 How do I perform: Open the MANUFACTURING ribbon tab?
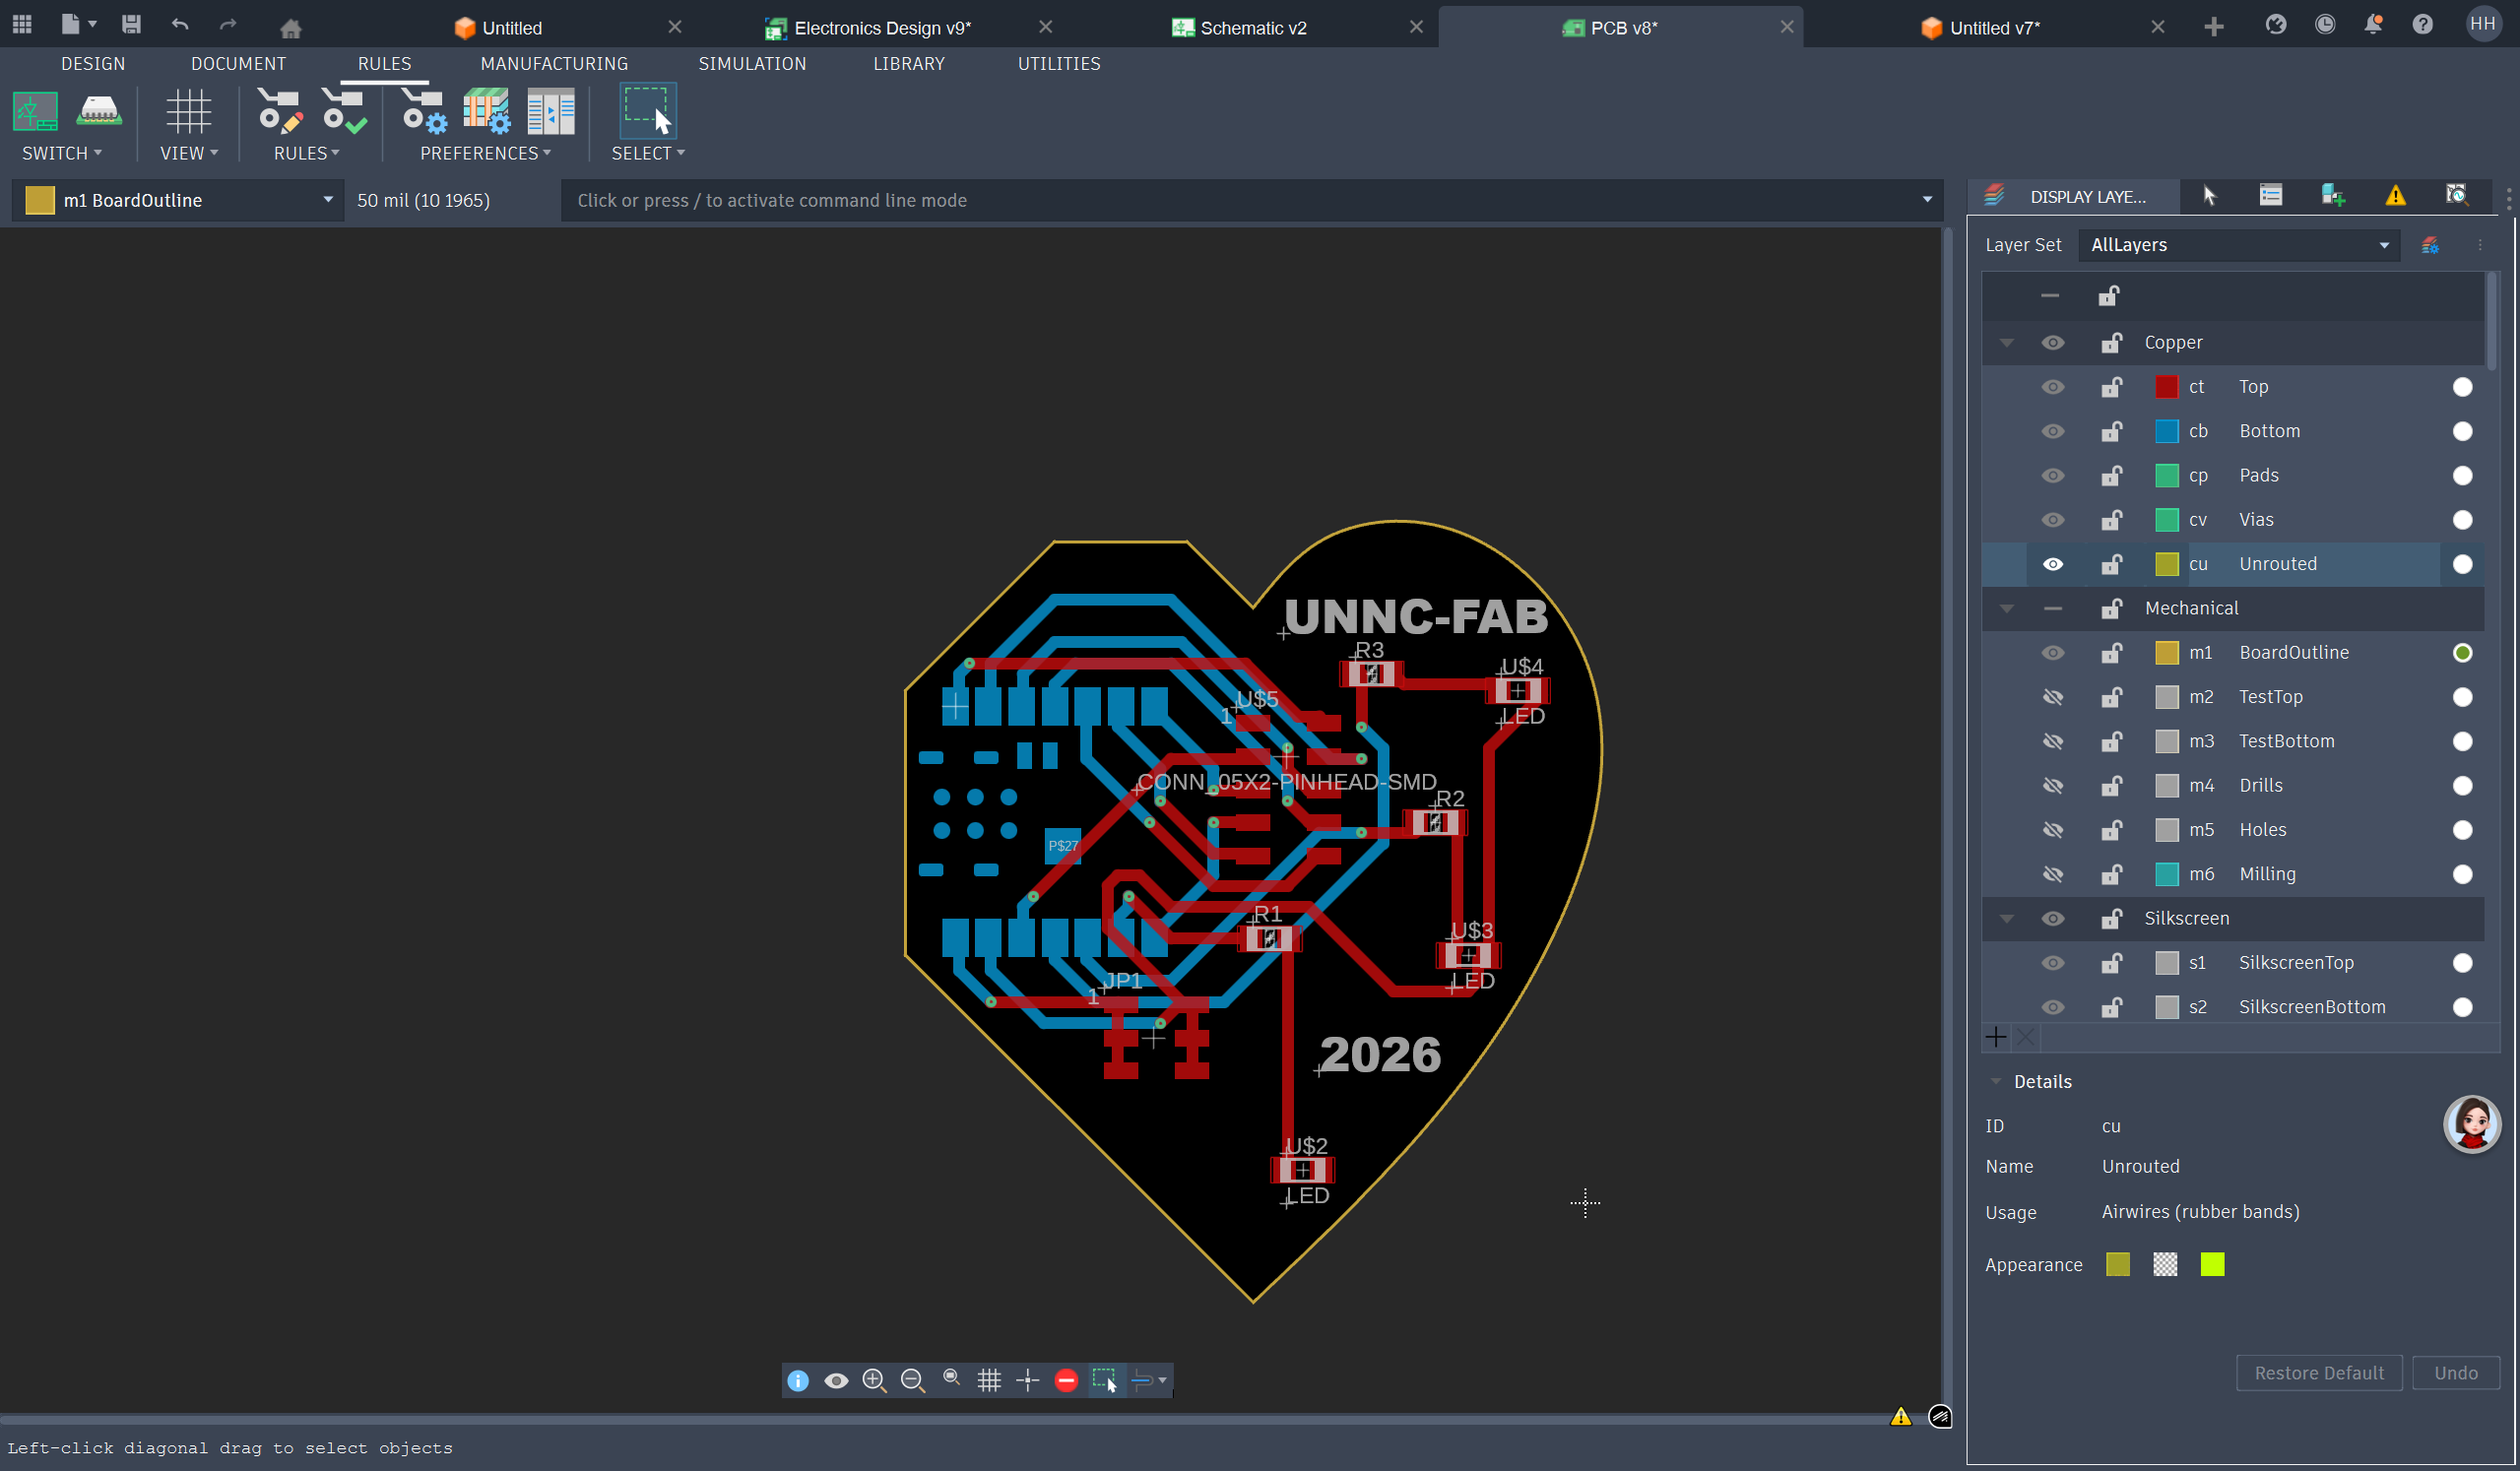tap(554, 64)
